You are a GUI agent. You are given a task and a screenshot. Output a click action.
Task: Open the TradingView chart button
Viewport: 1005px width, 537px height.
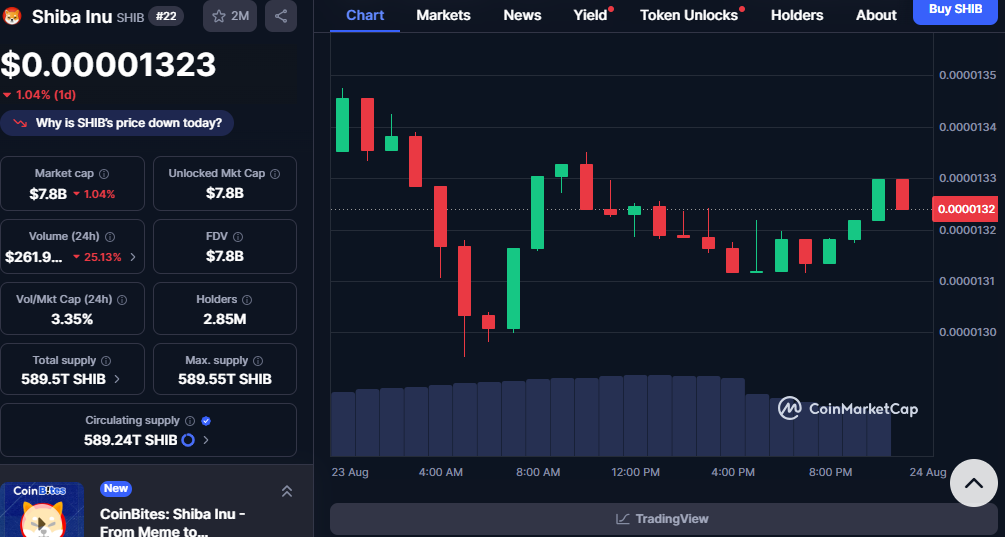point(663,519)
